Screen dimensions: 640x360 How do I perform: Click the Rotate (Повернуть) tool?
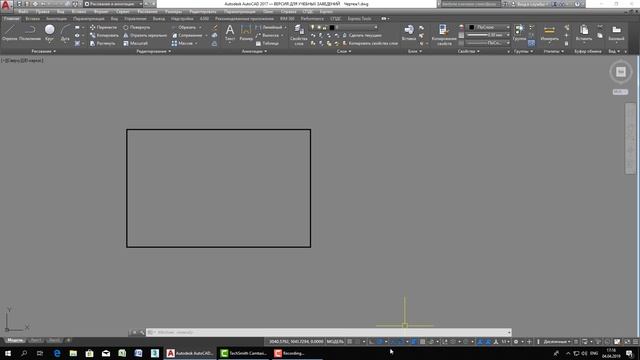(137, 27)
